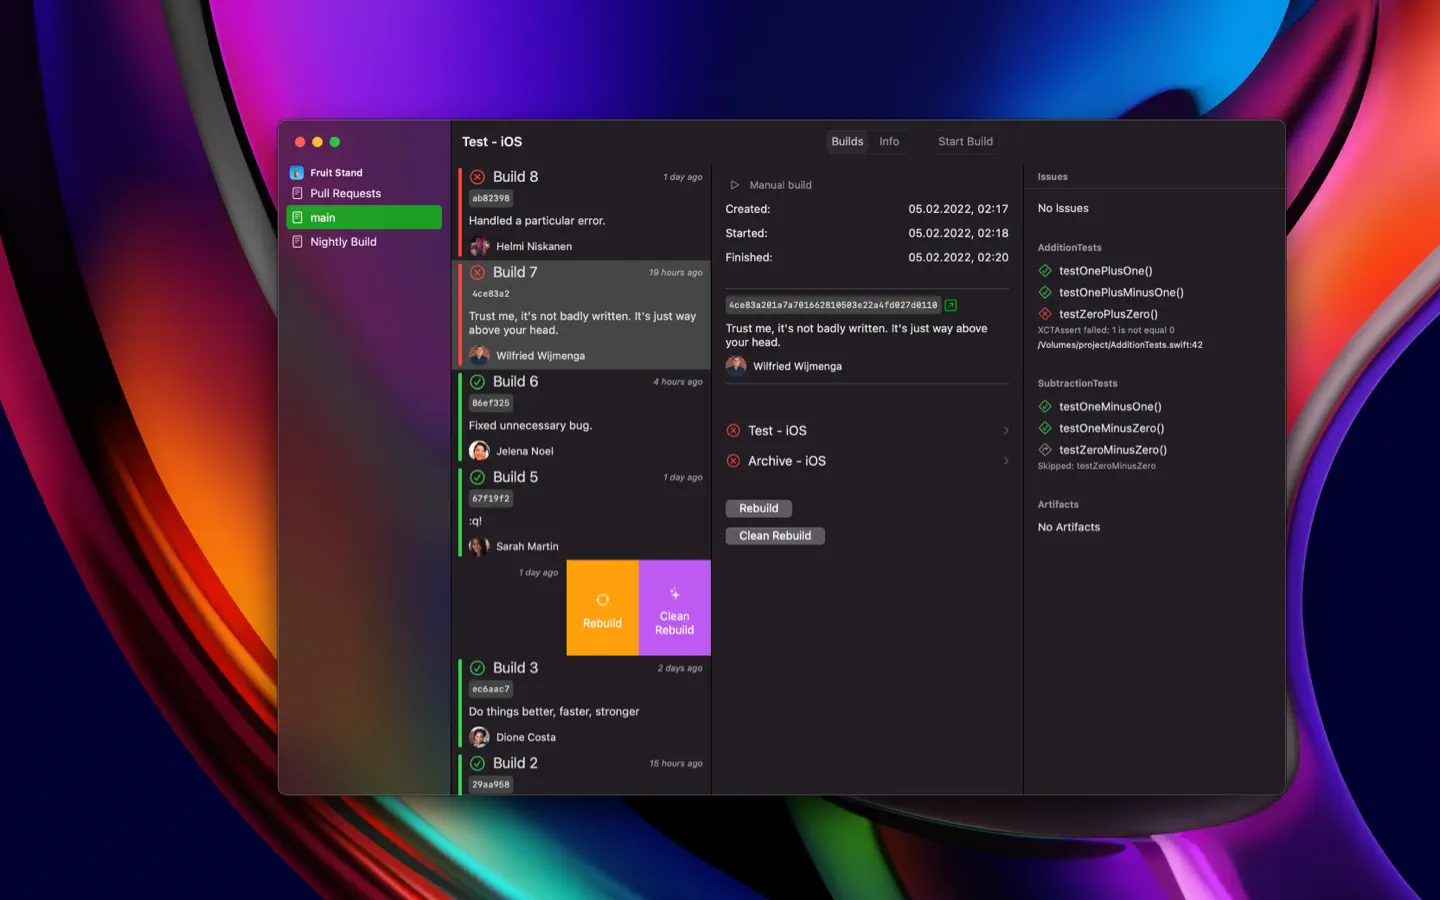
Task: Click the Start Build button
Action: 965,142
